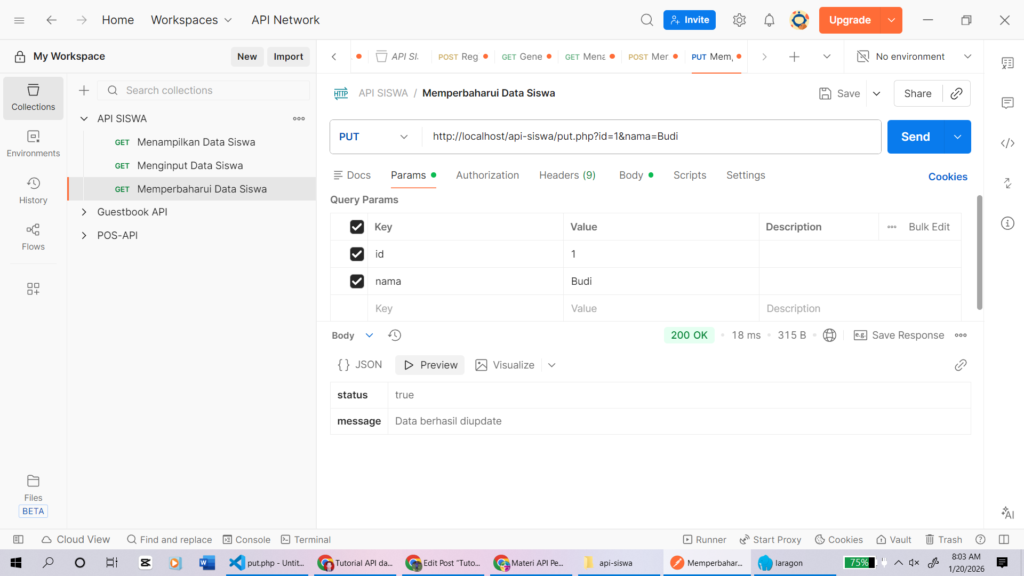Click the Environments sidebar icon
Image resolution: width=1024 pixels, height=576 pixels.
point(33,143)
